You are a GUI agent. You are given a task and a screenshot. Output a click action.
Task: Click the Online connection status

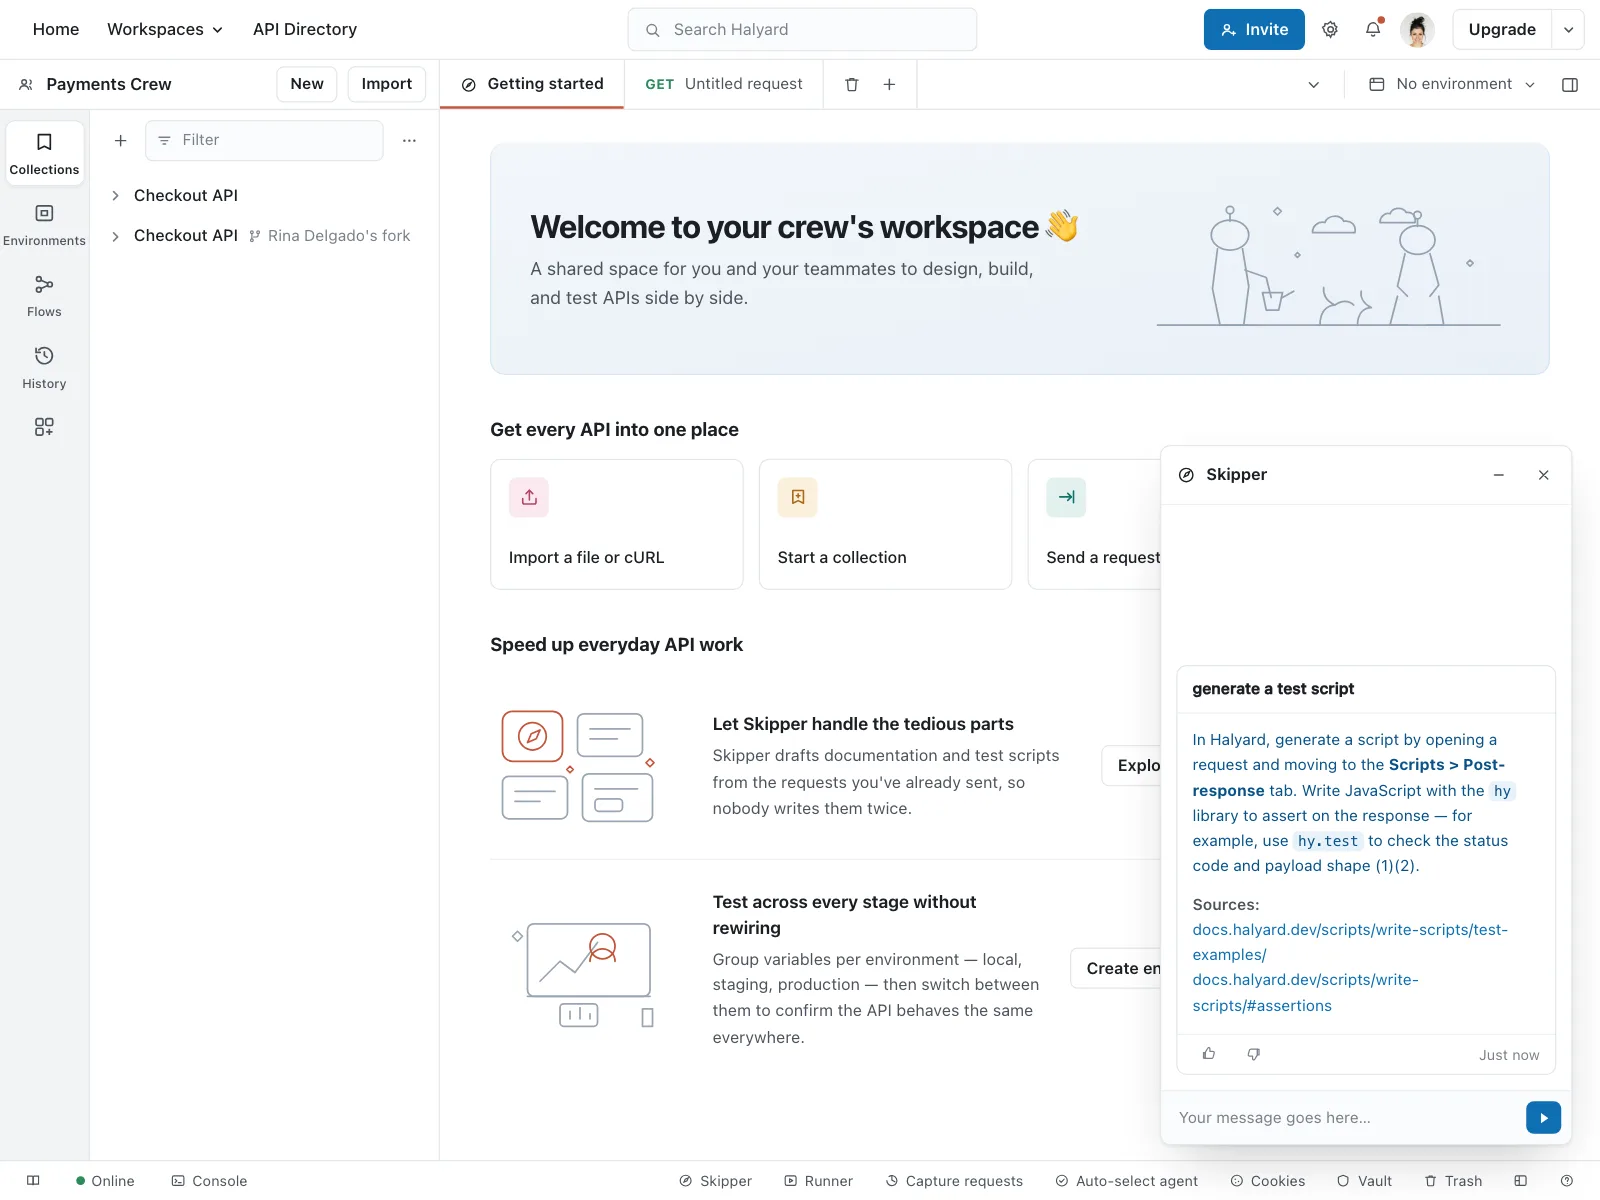[x=105, y=1181]
